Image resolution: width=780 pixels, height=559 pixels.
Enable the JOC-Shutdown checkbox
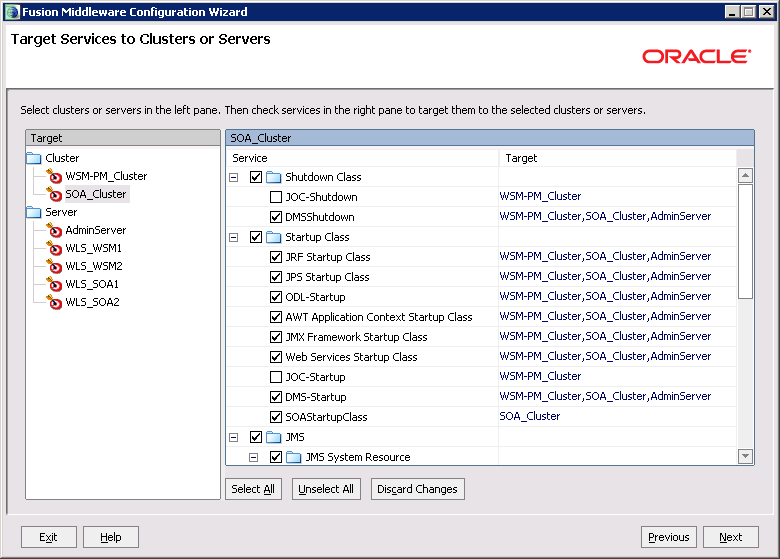tap(276, 197)
